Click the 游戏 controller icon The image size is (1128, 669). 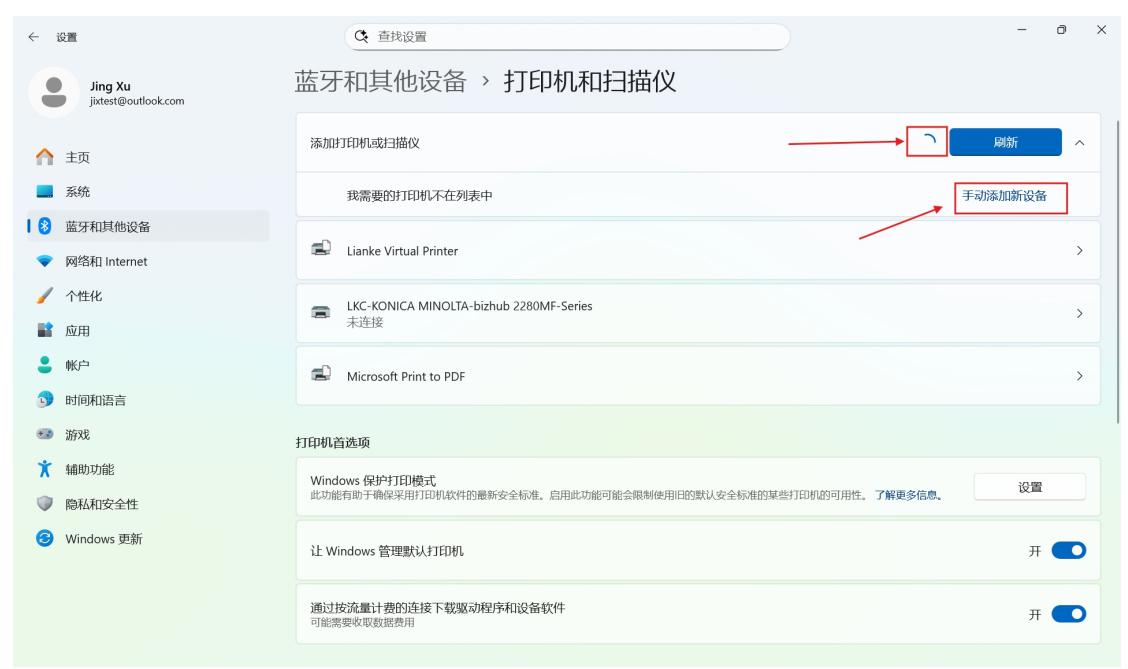[45, 434]
